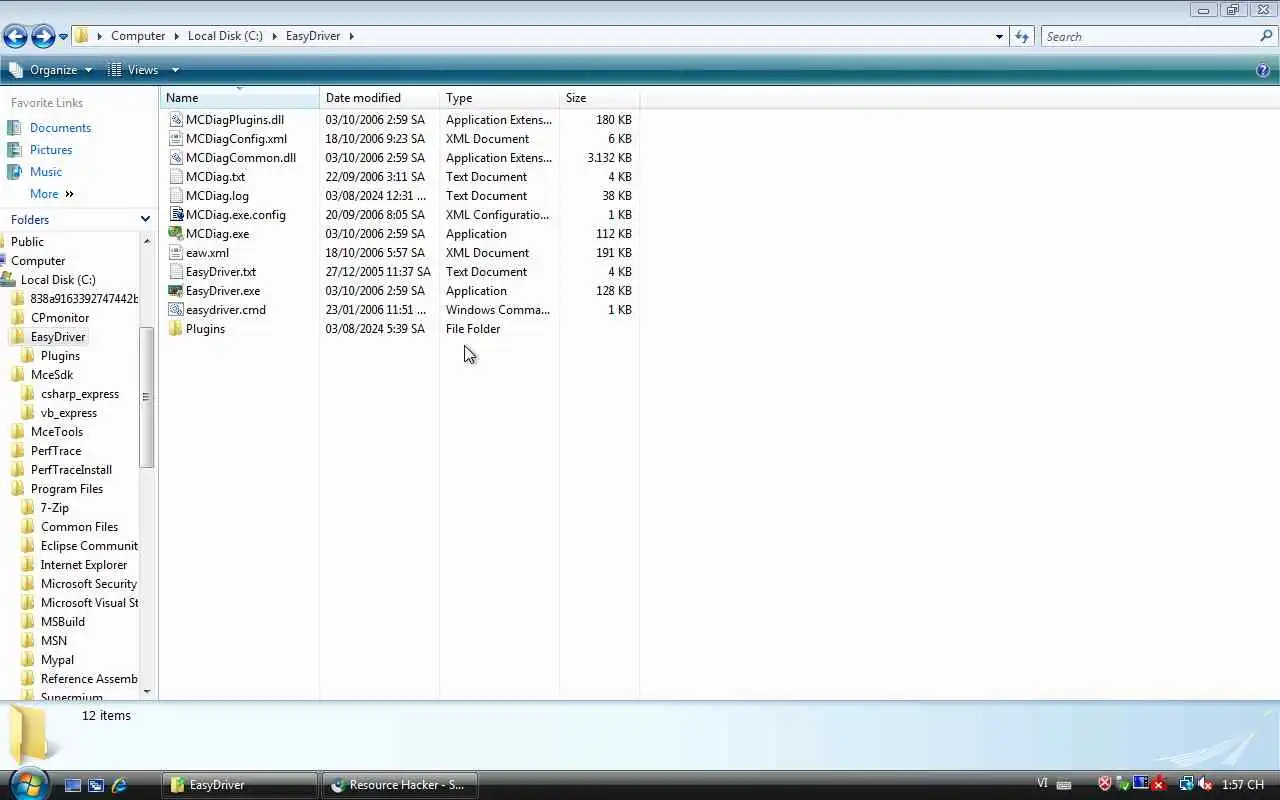Select the 7-Zip folder in the tree
1280x800 pixels.
point(55,508)
